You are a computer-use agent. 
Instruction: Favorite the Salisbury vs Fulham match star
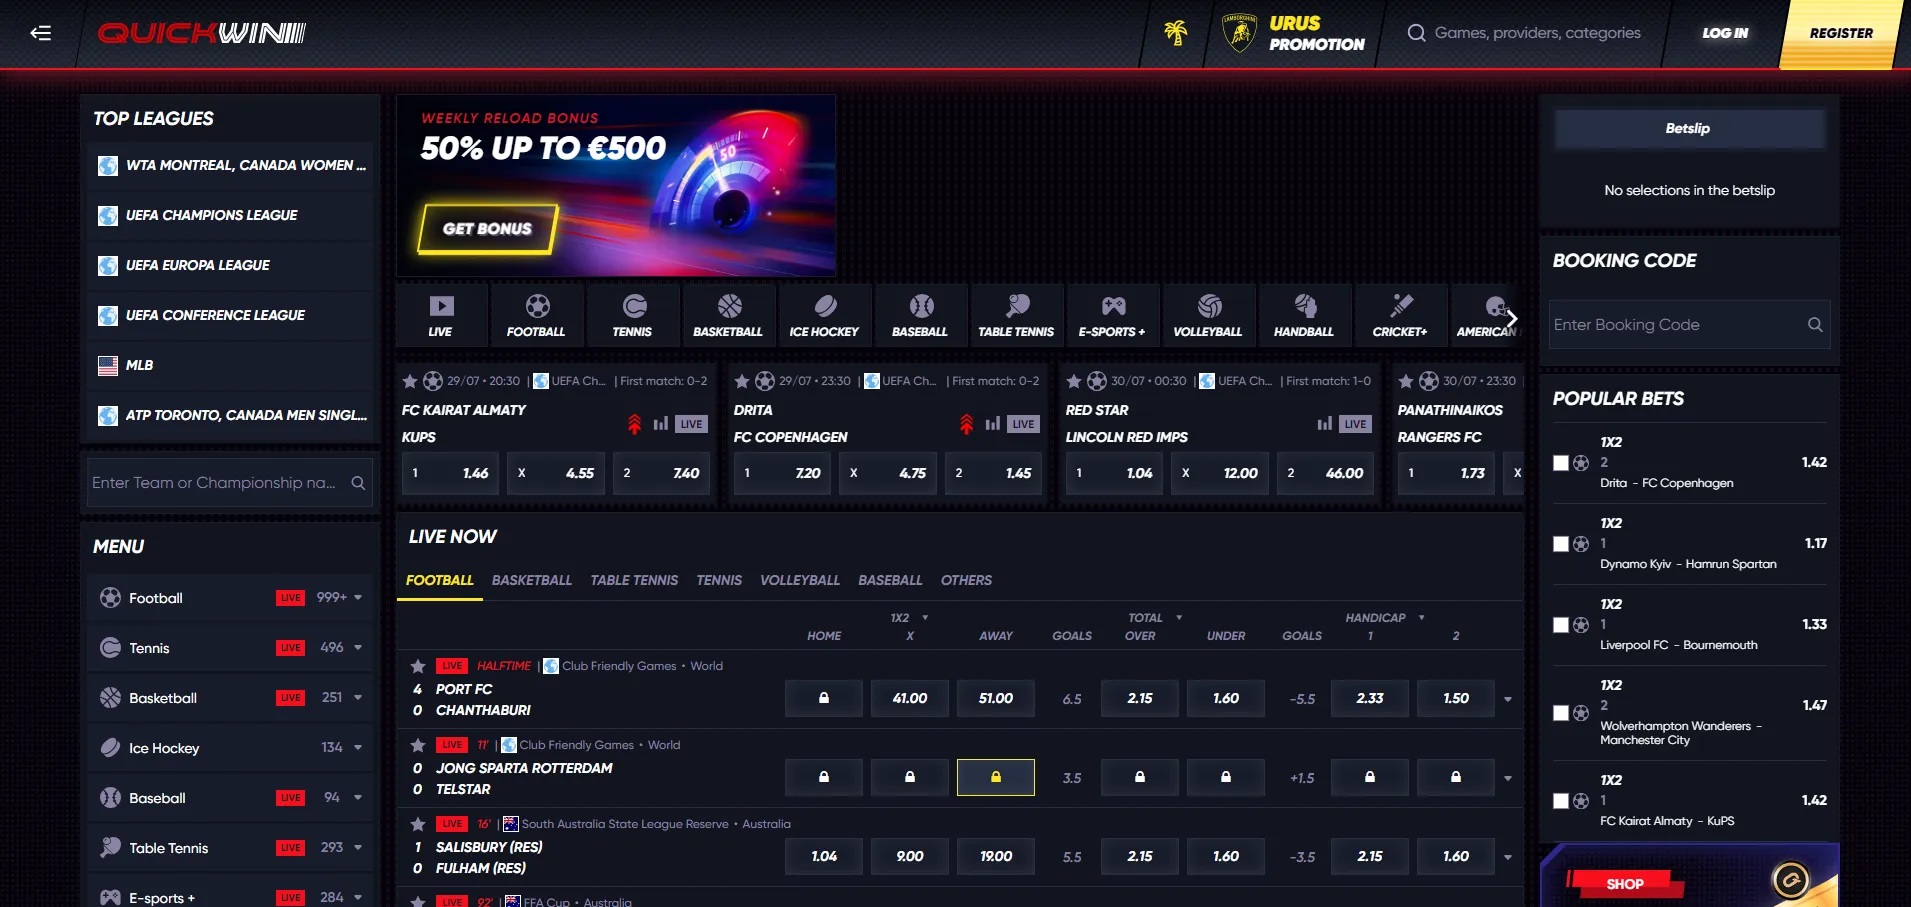pos(416,824)
